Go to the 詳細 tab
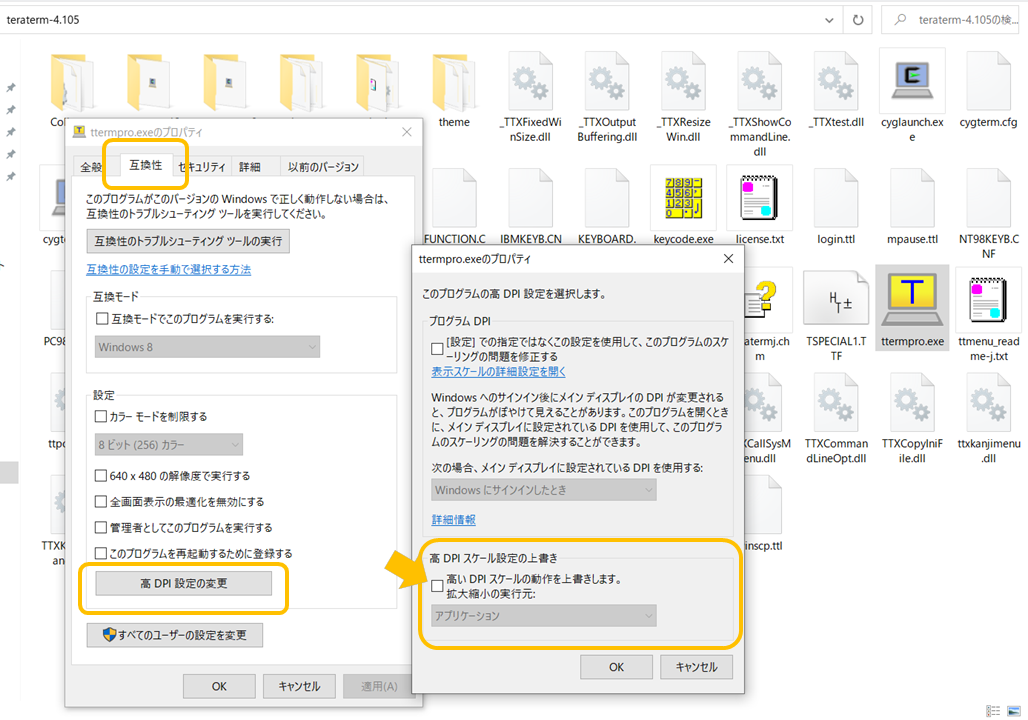 pyautogui.click(x=250, y=167)
